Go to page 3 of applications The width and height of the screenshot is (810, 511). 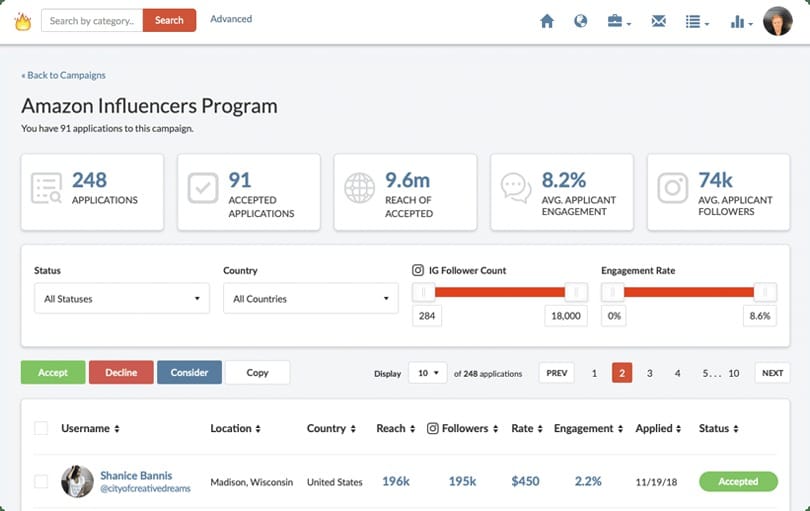click(649, 373)
